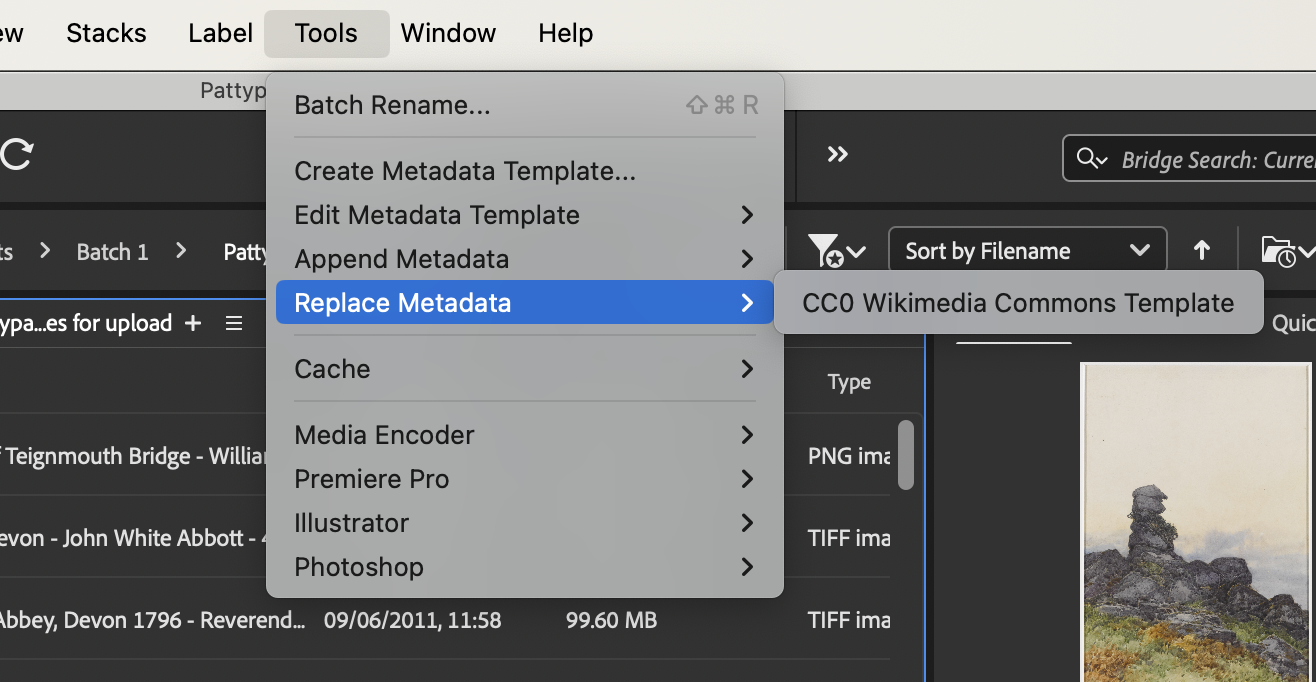Toggle ascending sort order arrow

pyautogui.click(x=1202, y=250)
